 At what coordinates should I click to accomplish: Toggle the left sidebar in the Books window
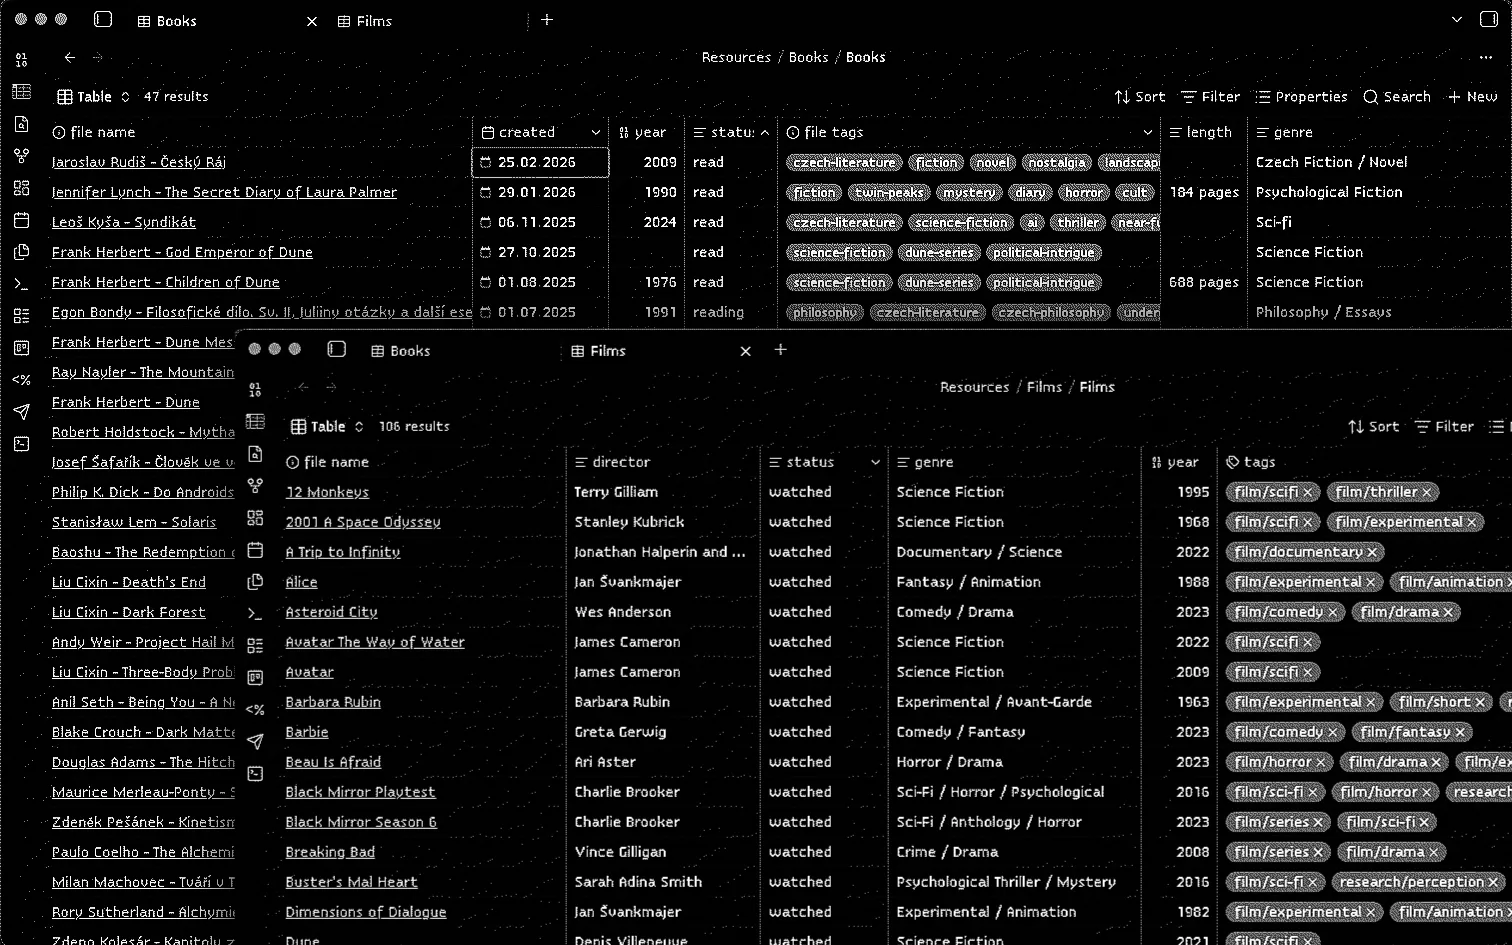coord(103,19)
